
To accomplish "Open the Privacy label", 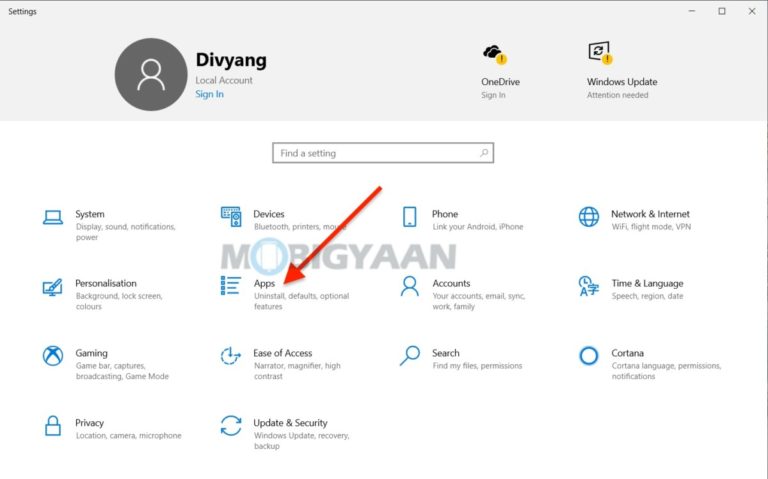I will point(89,423).
